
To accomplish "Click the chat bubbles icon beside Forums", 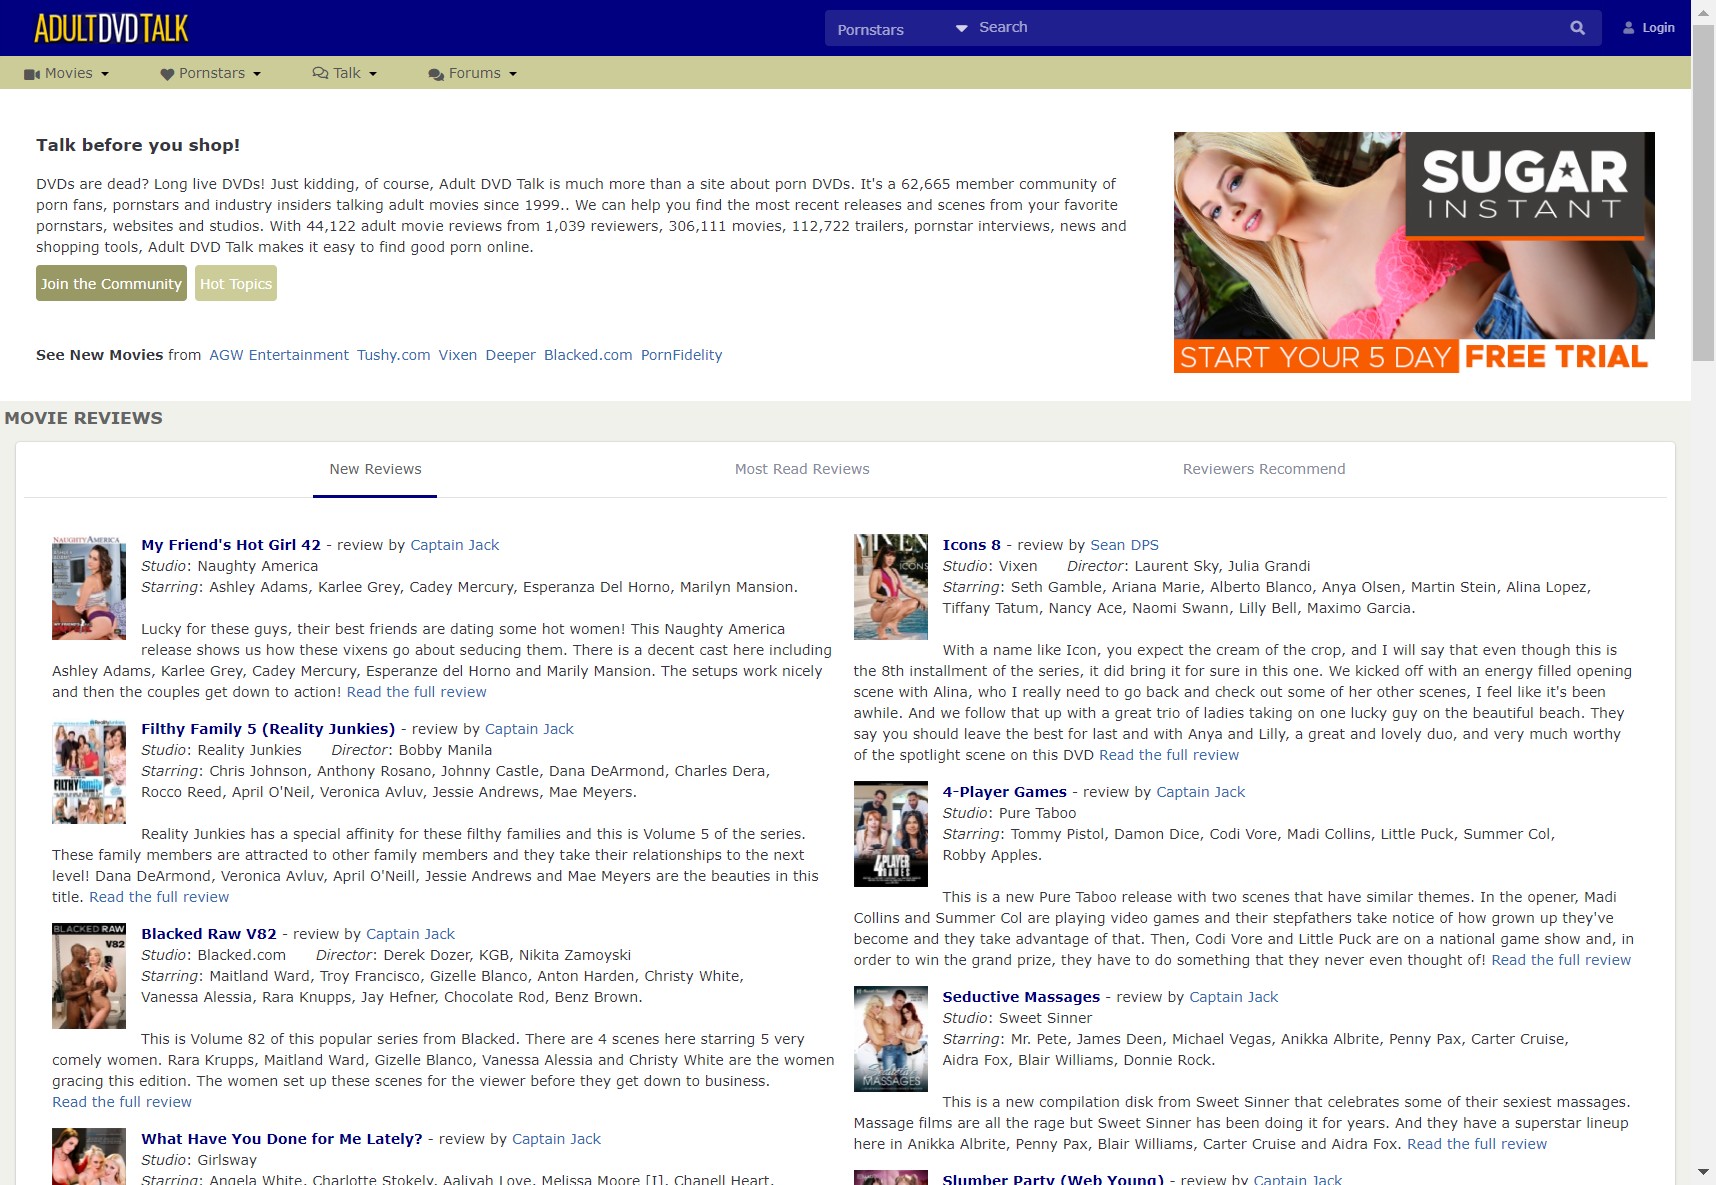I will click(x=436, y=74).
